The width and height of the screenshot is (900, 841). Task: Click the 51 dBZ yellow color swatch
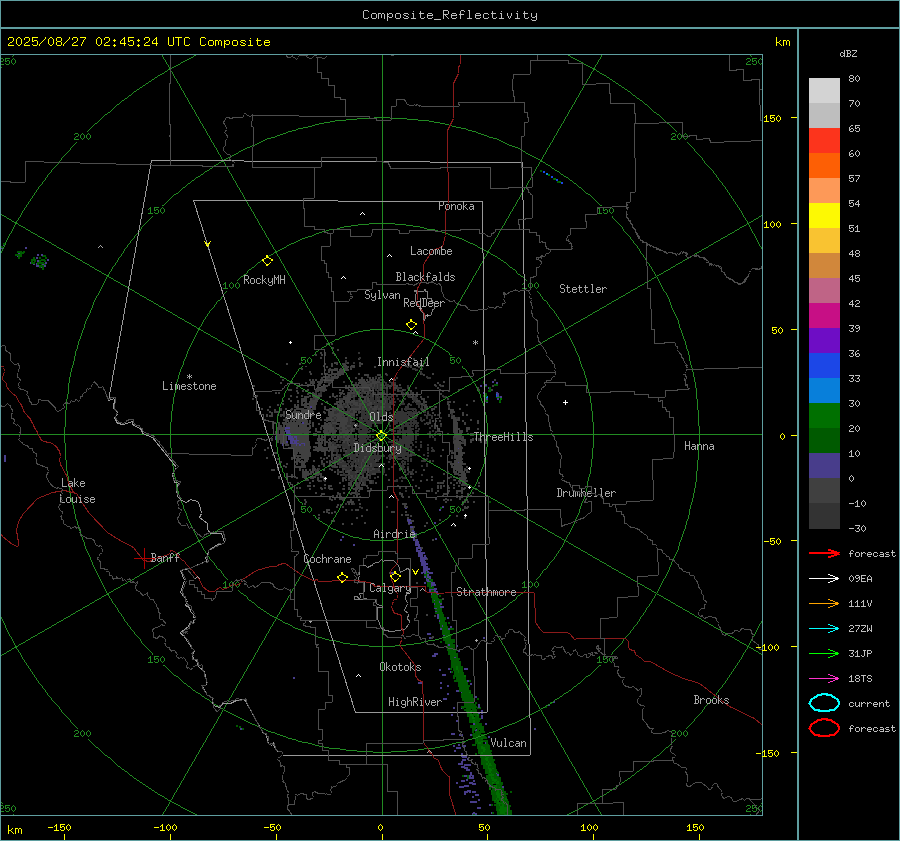point(824,215)
